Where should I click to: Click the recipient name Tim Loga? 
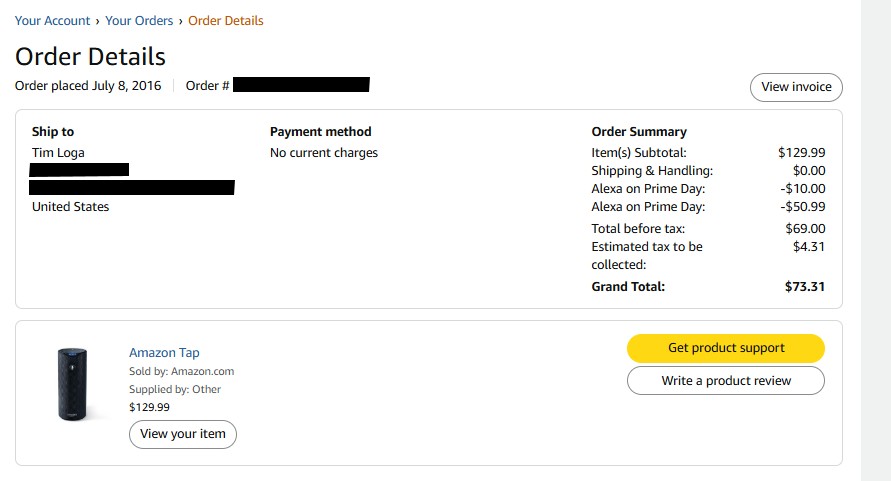pyautogui.click(x=60, y=153)
